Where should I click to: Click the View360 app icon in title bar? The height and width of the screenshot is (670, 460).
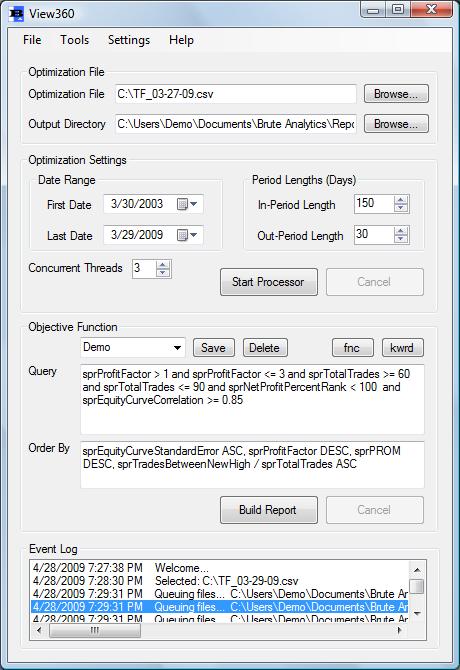point(16,14)
